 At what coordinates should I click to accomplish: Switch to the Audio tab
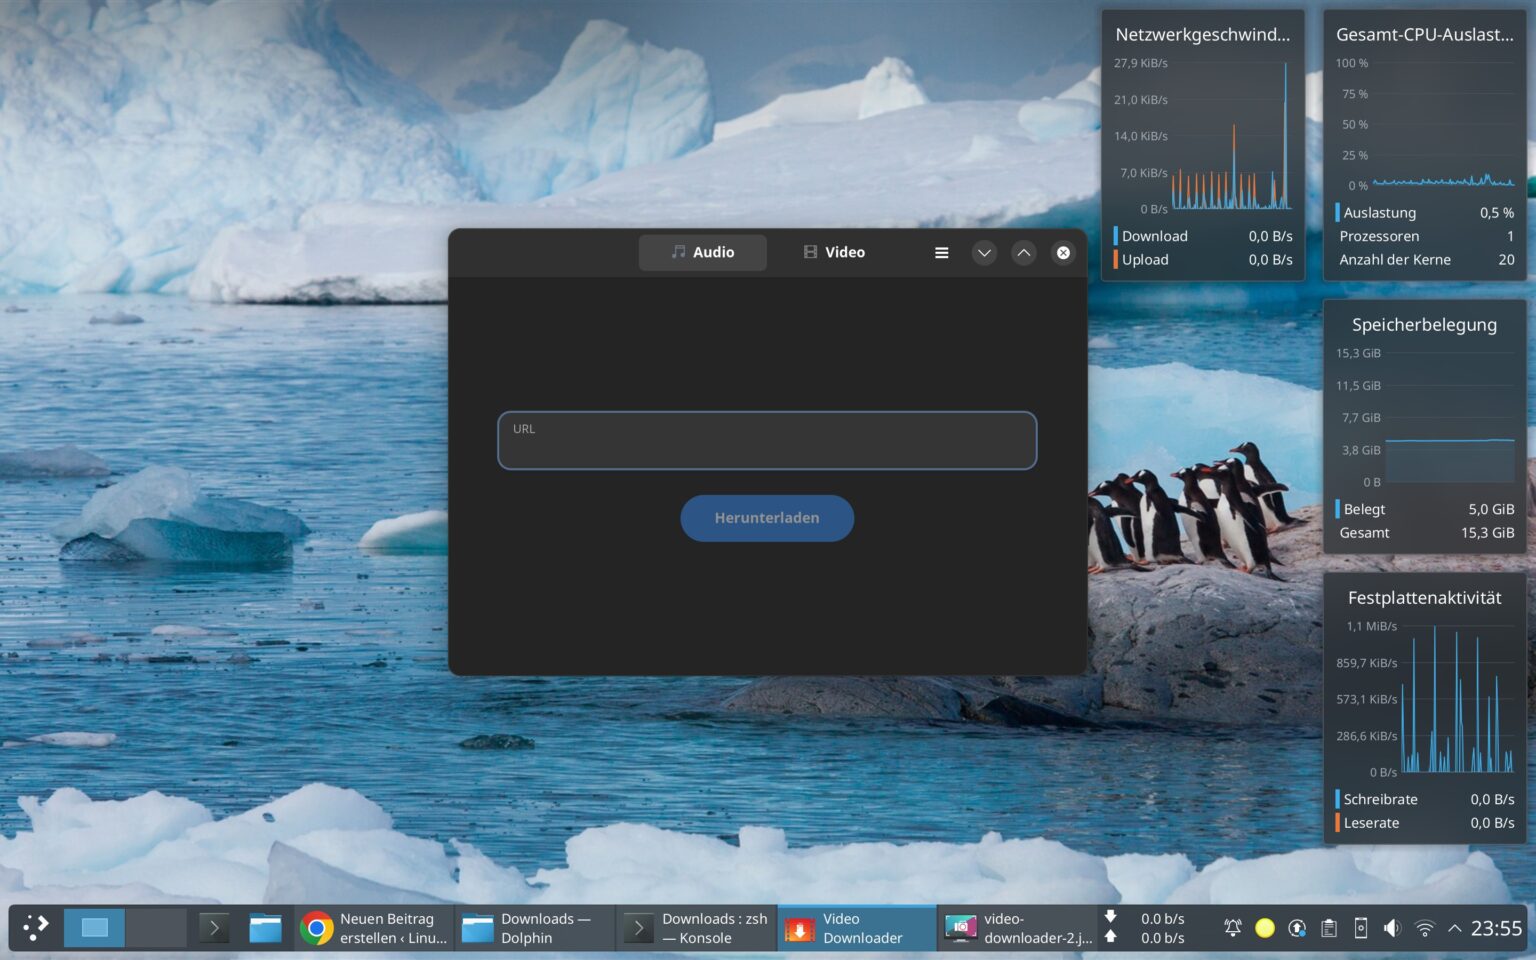coord(702,252)
